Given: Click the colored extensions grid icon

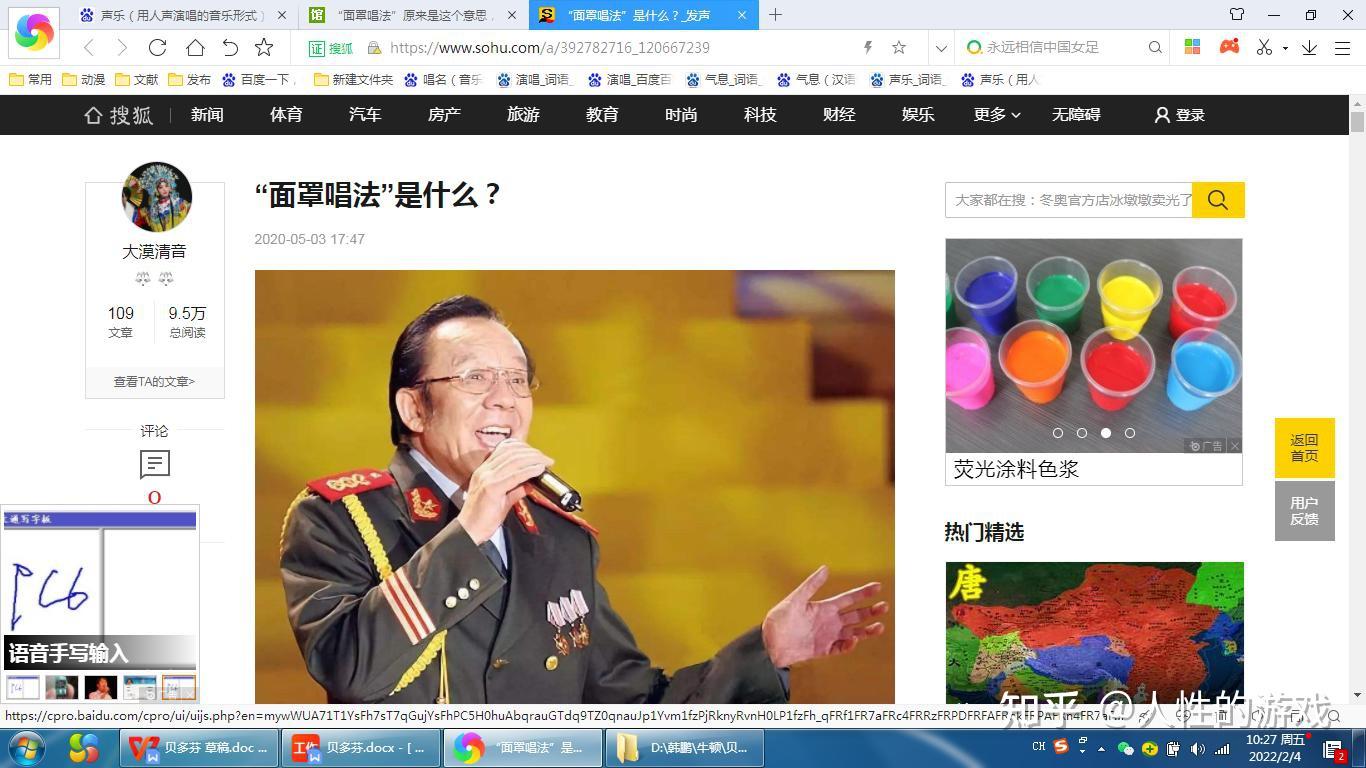Looking at the screenshot, I should point(1192,47).
